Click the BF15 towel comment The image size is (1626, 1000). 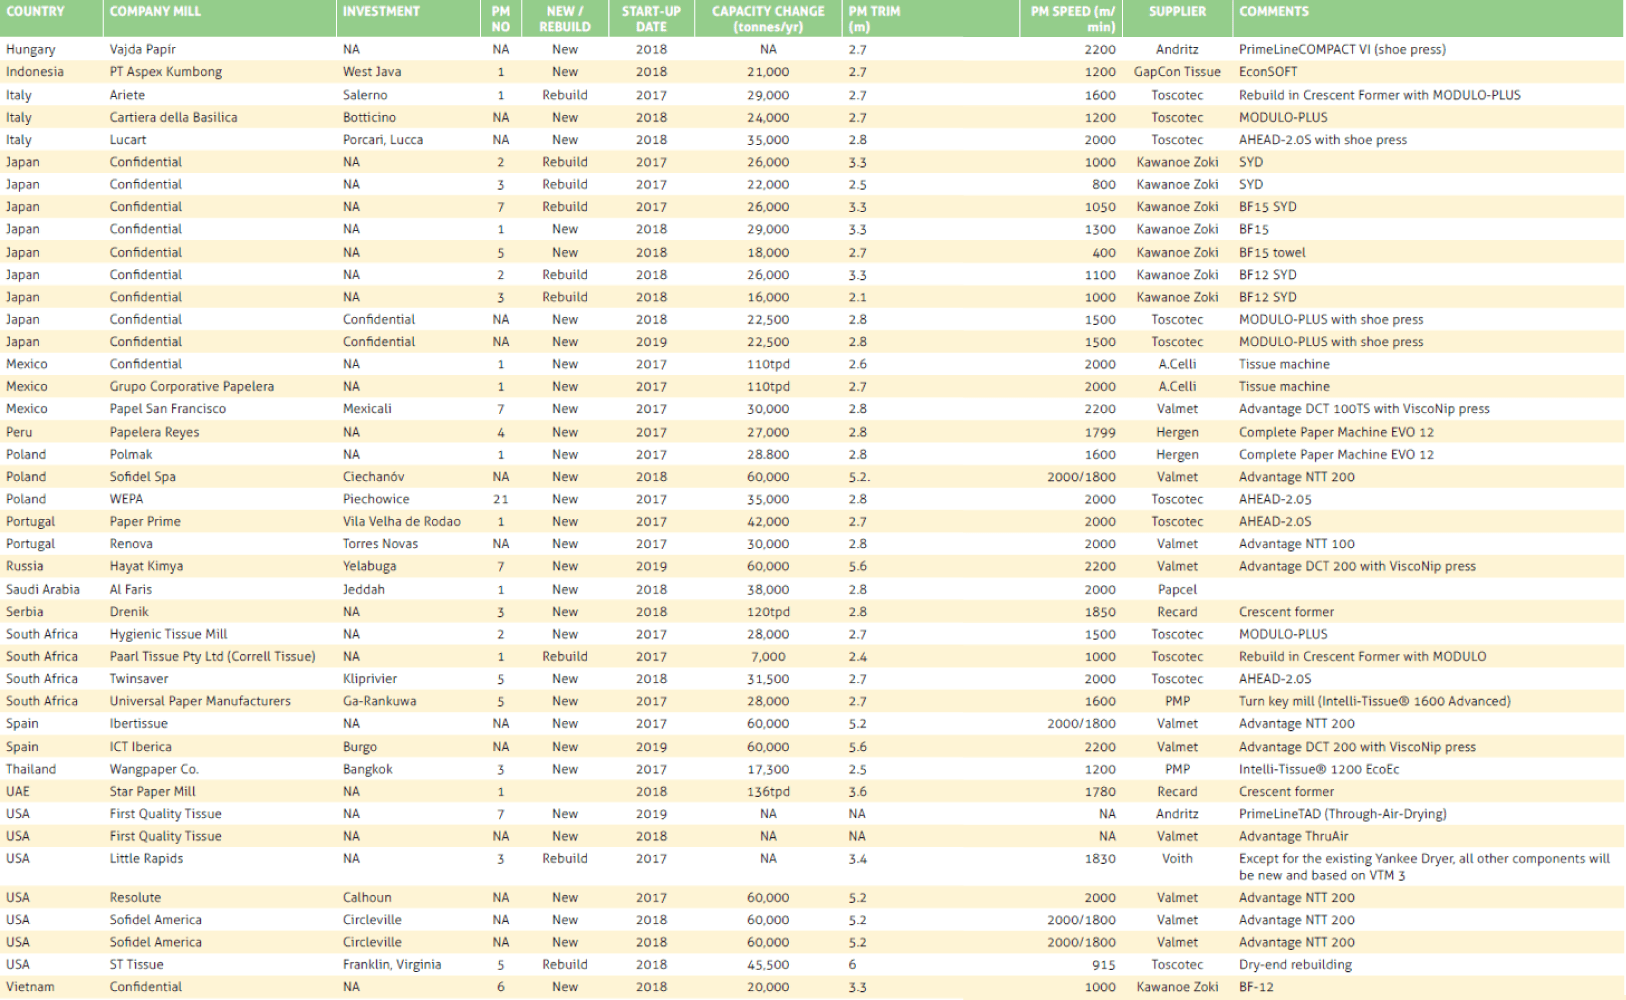click(x=1272, y=253)
